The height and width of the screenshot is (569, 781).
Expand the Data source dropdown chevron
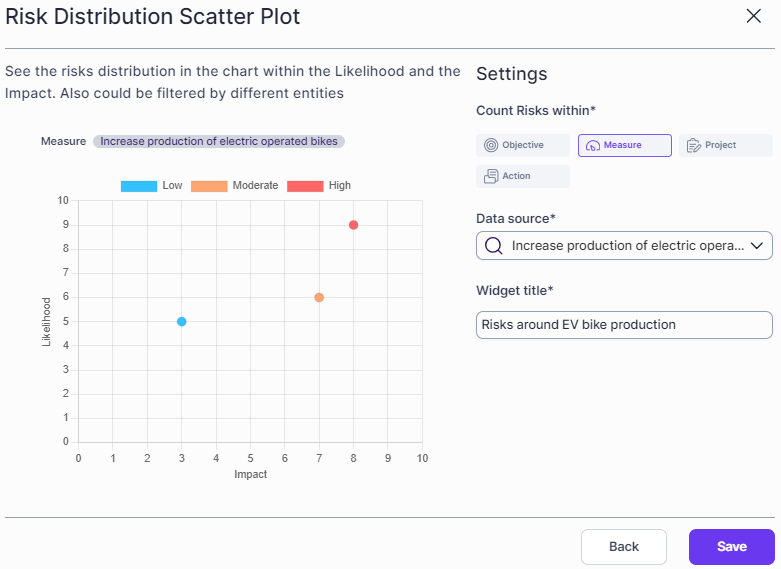(757, 245)
